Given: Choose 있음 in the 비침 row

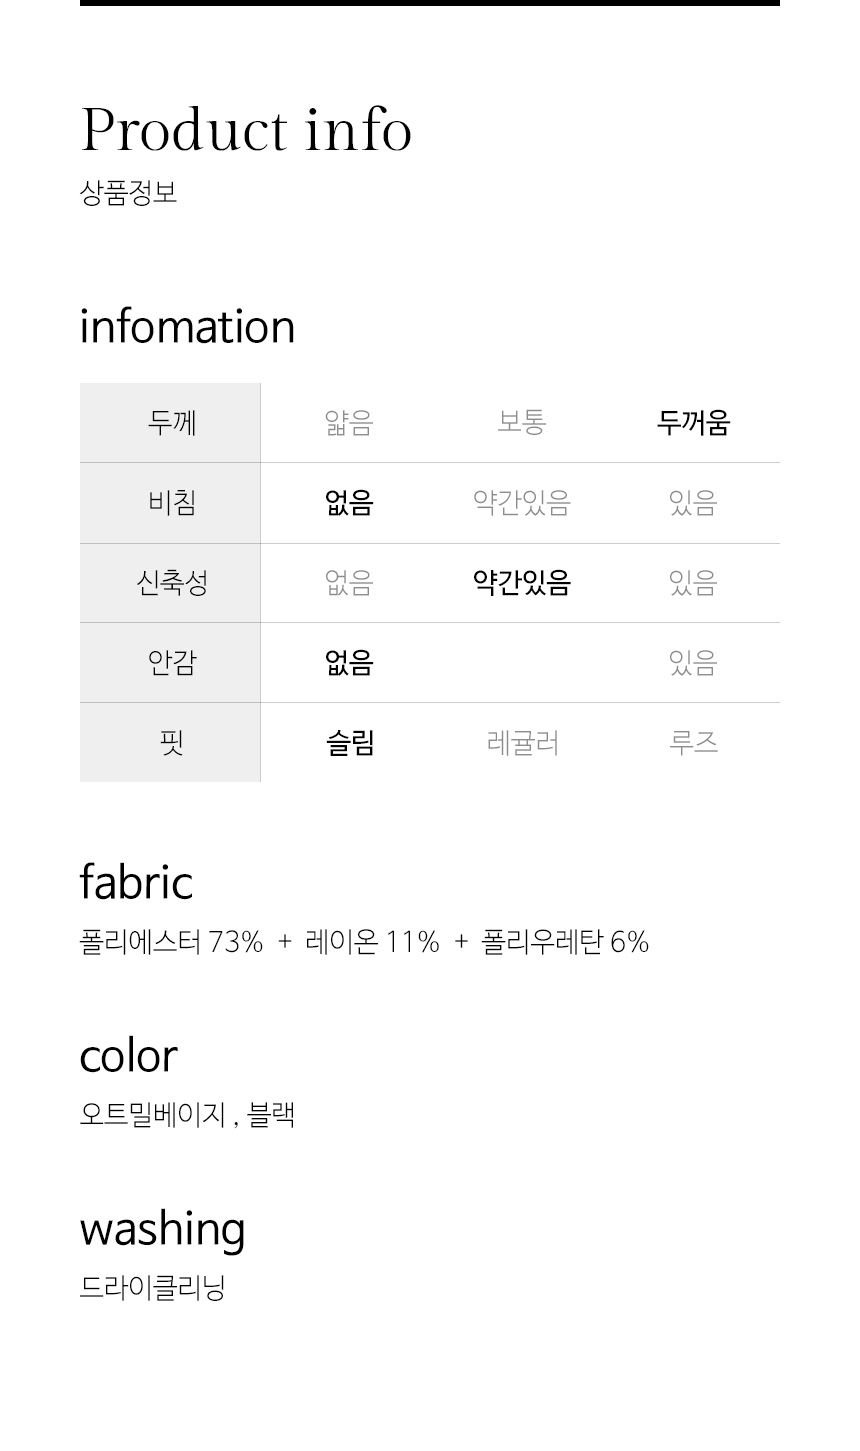Looking at the screenshot, I should tap(693, 502).
